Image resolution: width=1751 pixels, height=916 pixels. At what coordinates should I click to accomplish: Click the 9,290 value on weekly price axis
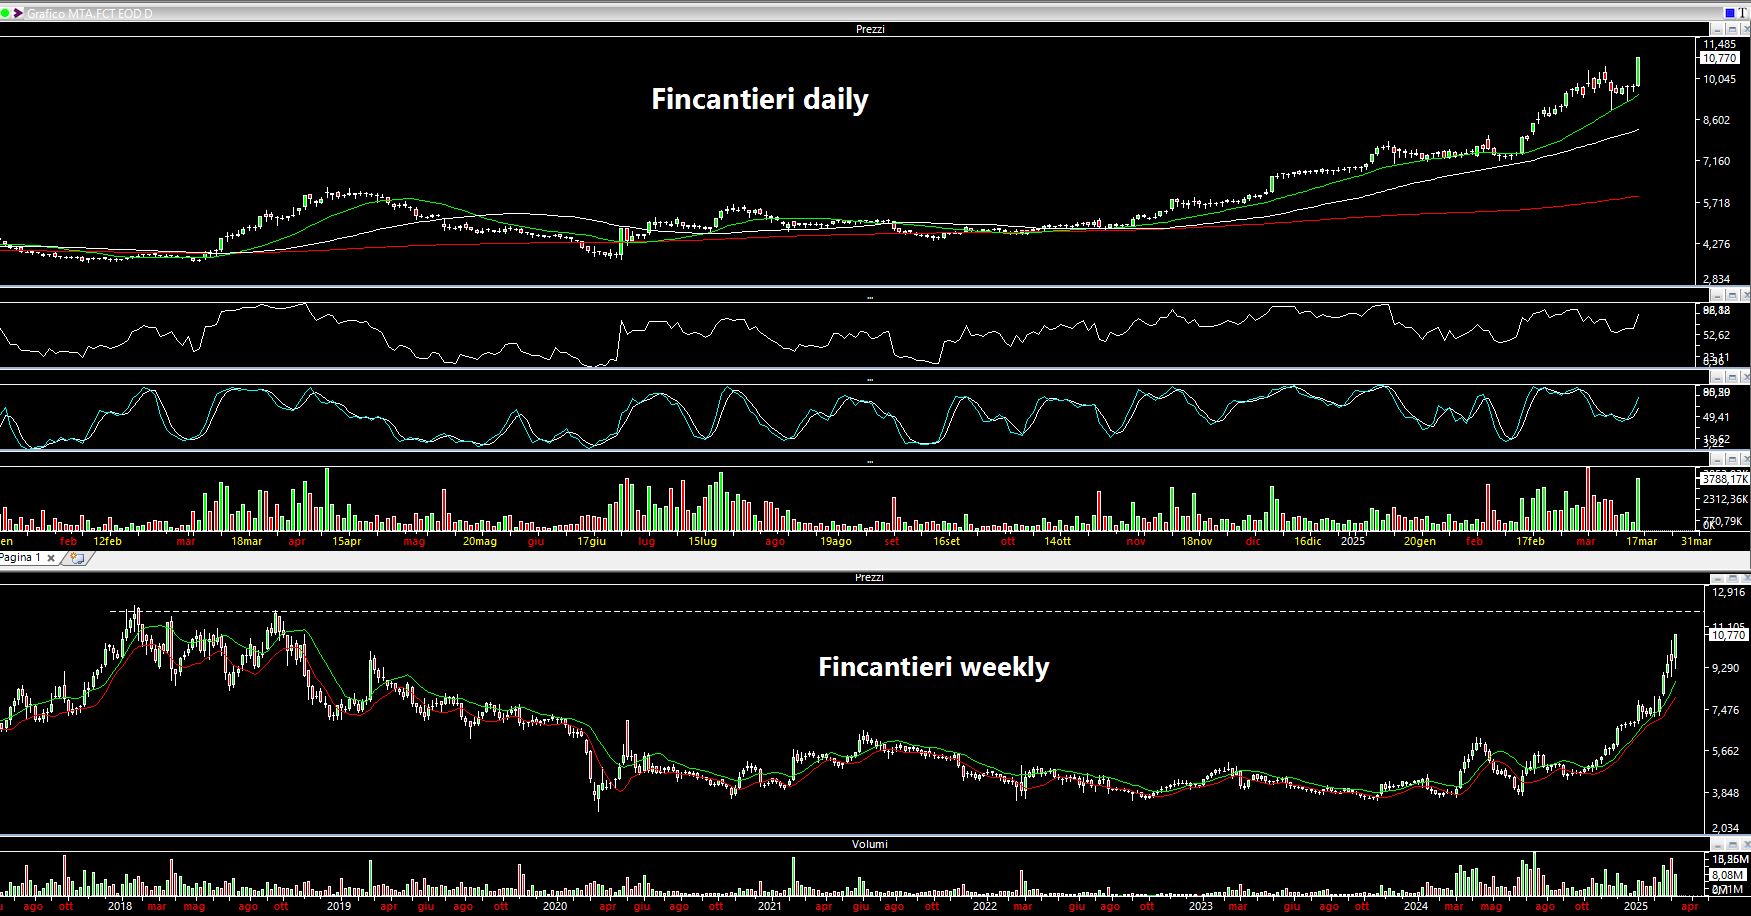(1725, 667)
